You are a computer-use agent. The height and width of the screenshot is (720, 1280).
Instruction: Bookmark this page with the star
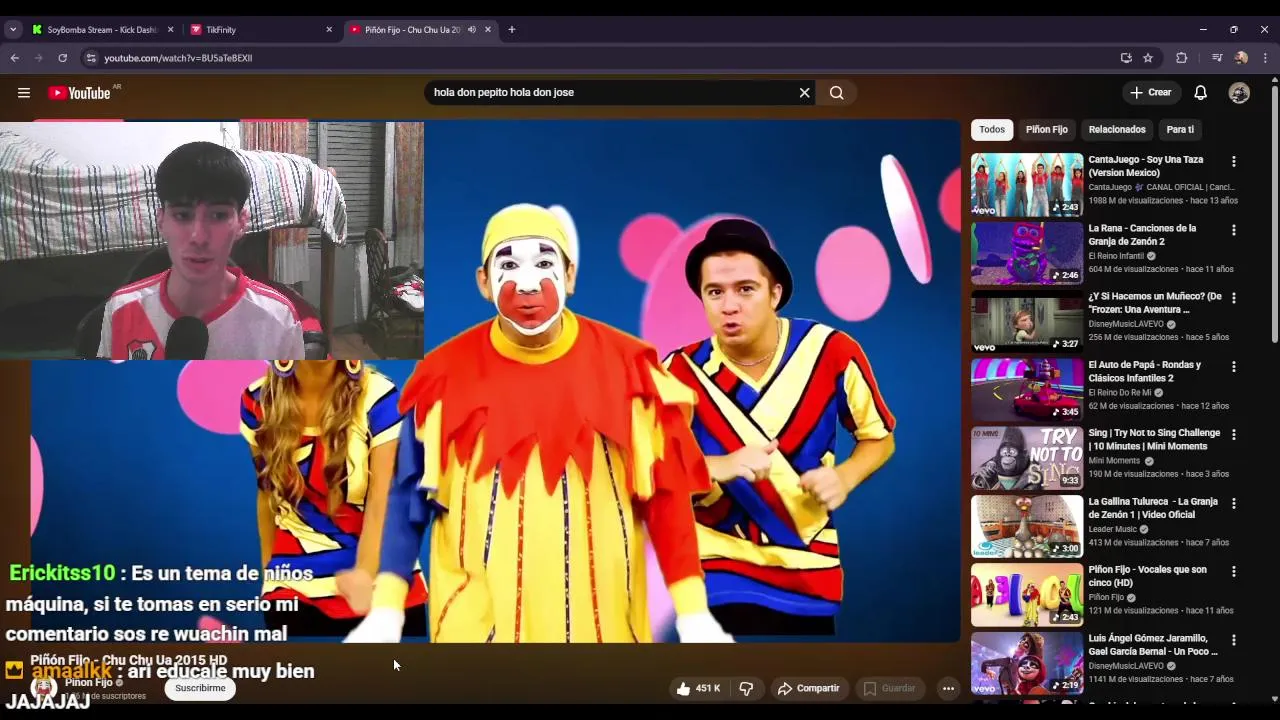[1148, 58]
